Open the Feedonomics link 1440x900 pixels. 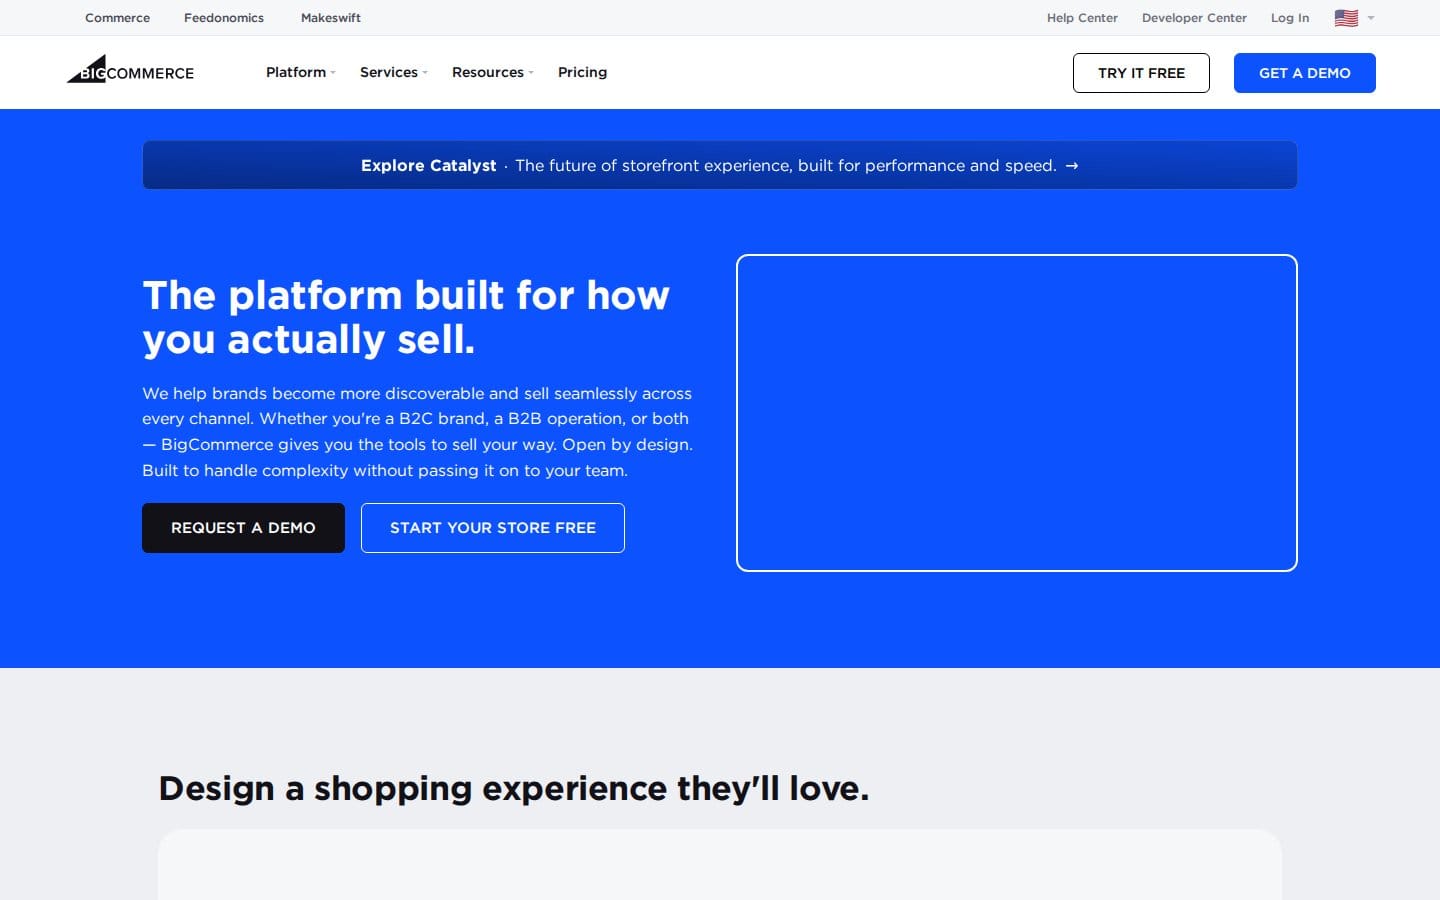click(x=224, y=18)
